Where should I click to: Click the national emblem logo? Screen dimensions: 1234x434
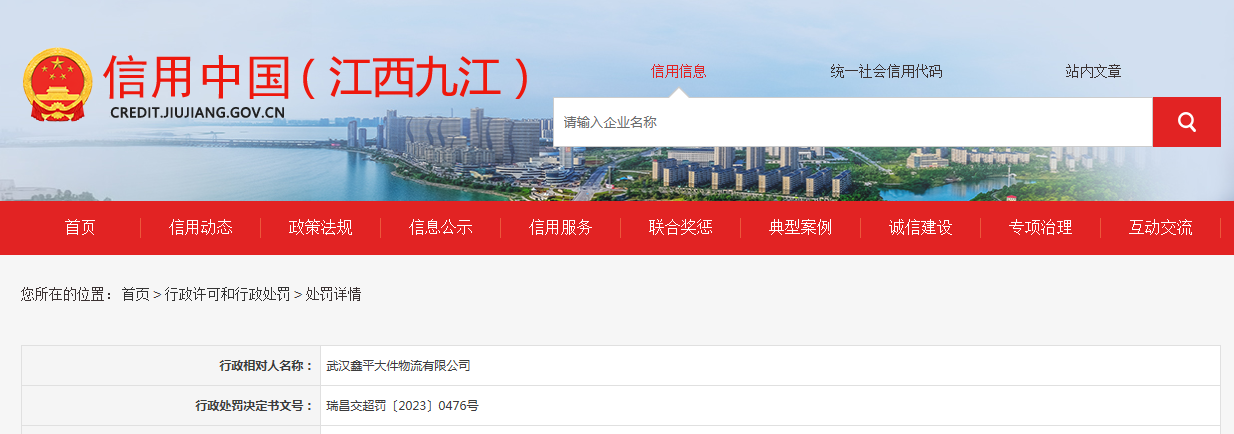tap(57, 85)
